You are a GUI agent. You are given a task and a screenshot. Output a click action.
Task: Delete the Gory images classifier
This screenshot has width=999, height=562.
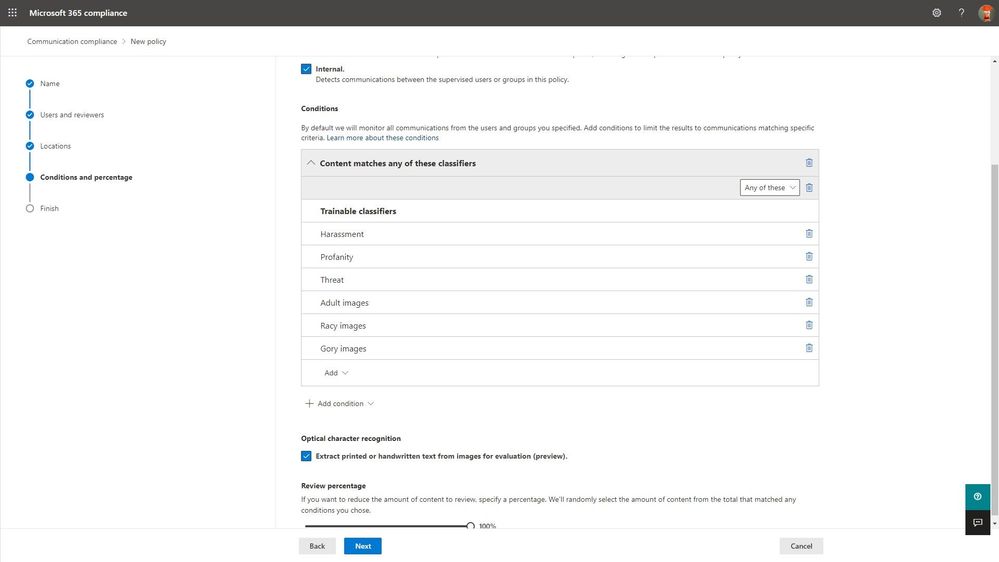(809, 349)
